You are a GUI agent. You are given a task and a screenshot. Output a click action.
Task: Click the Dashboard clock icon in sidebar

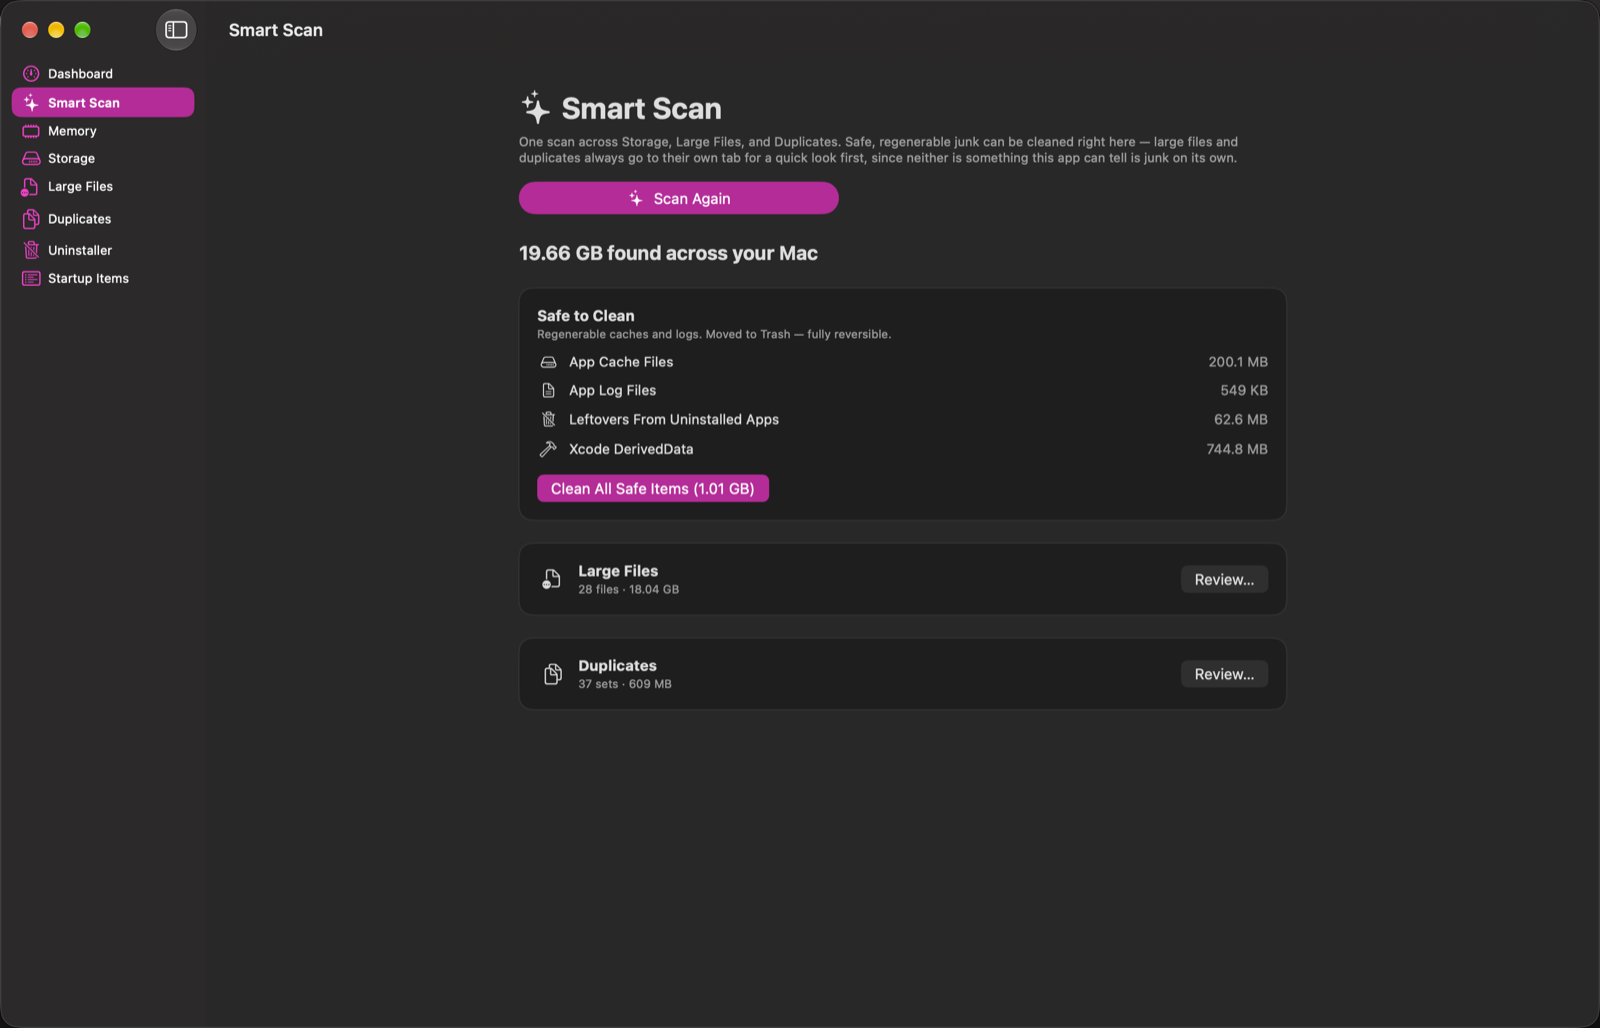pos(31,74)
